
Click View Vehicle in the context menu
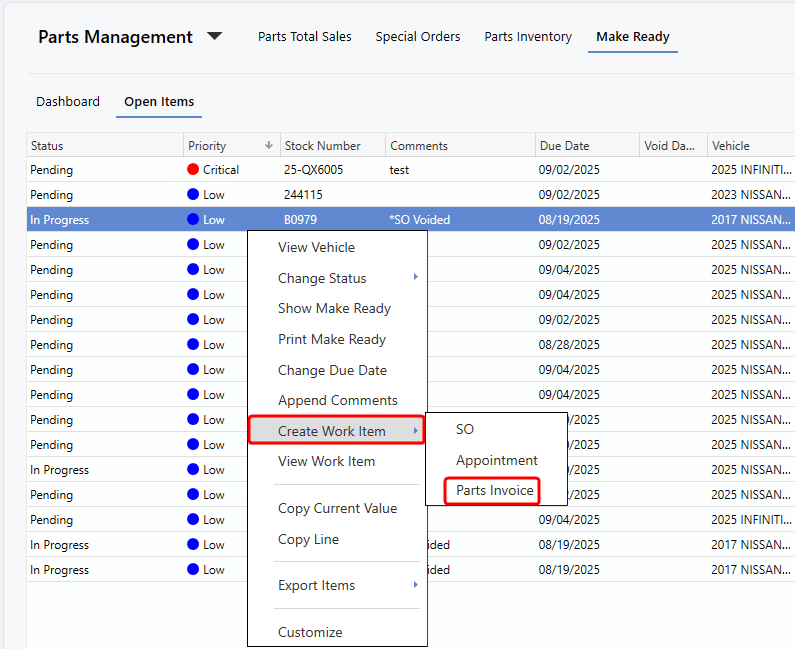tap(316, 247)
